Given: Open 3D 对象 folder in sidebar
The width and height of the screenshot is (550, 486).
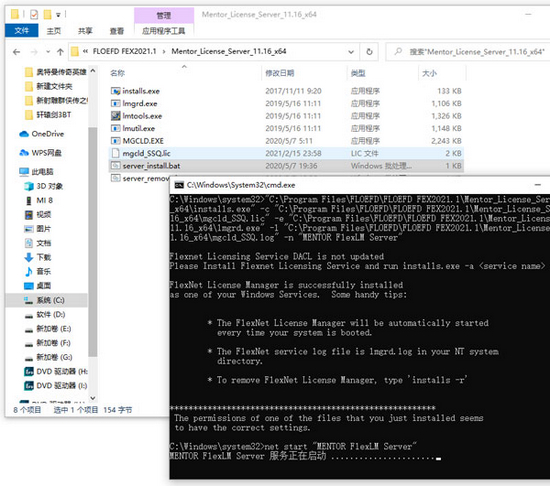Looking at the screenshot, I should [43, 186].
